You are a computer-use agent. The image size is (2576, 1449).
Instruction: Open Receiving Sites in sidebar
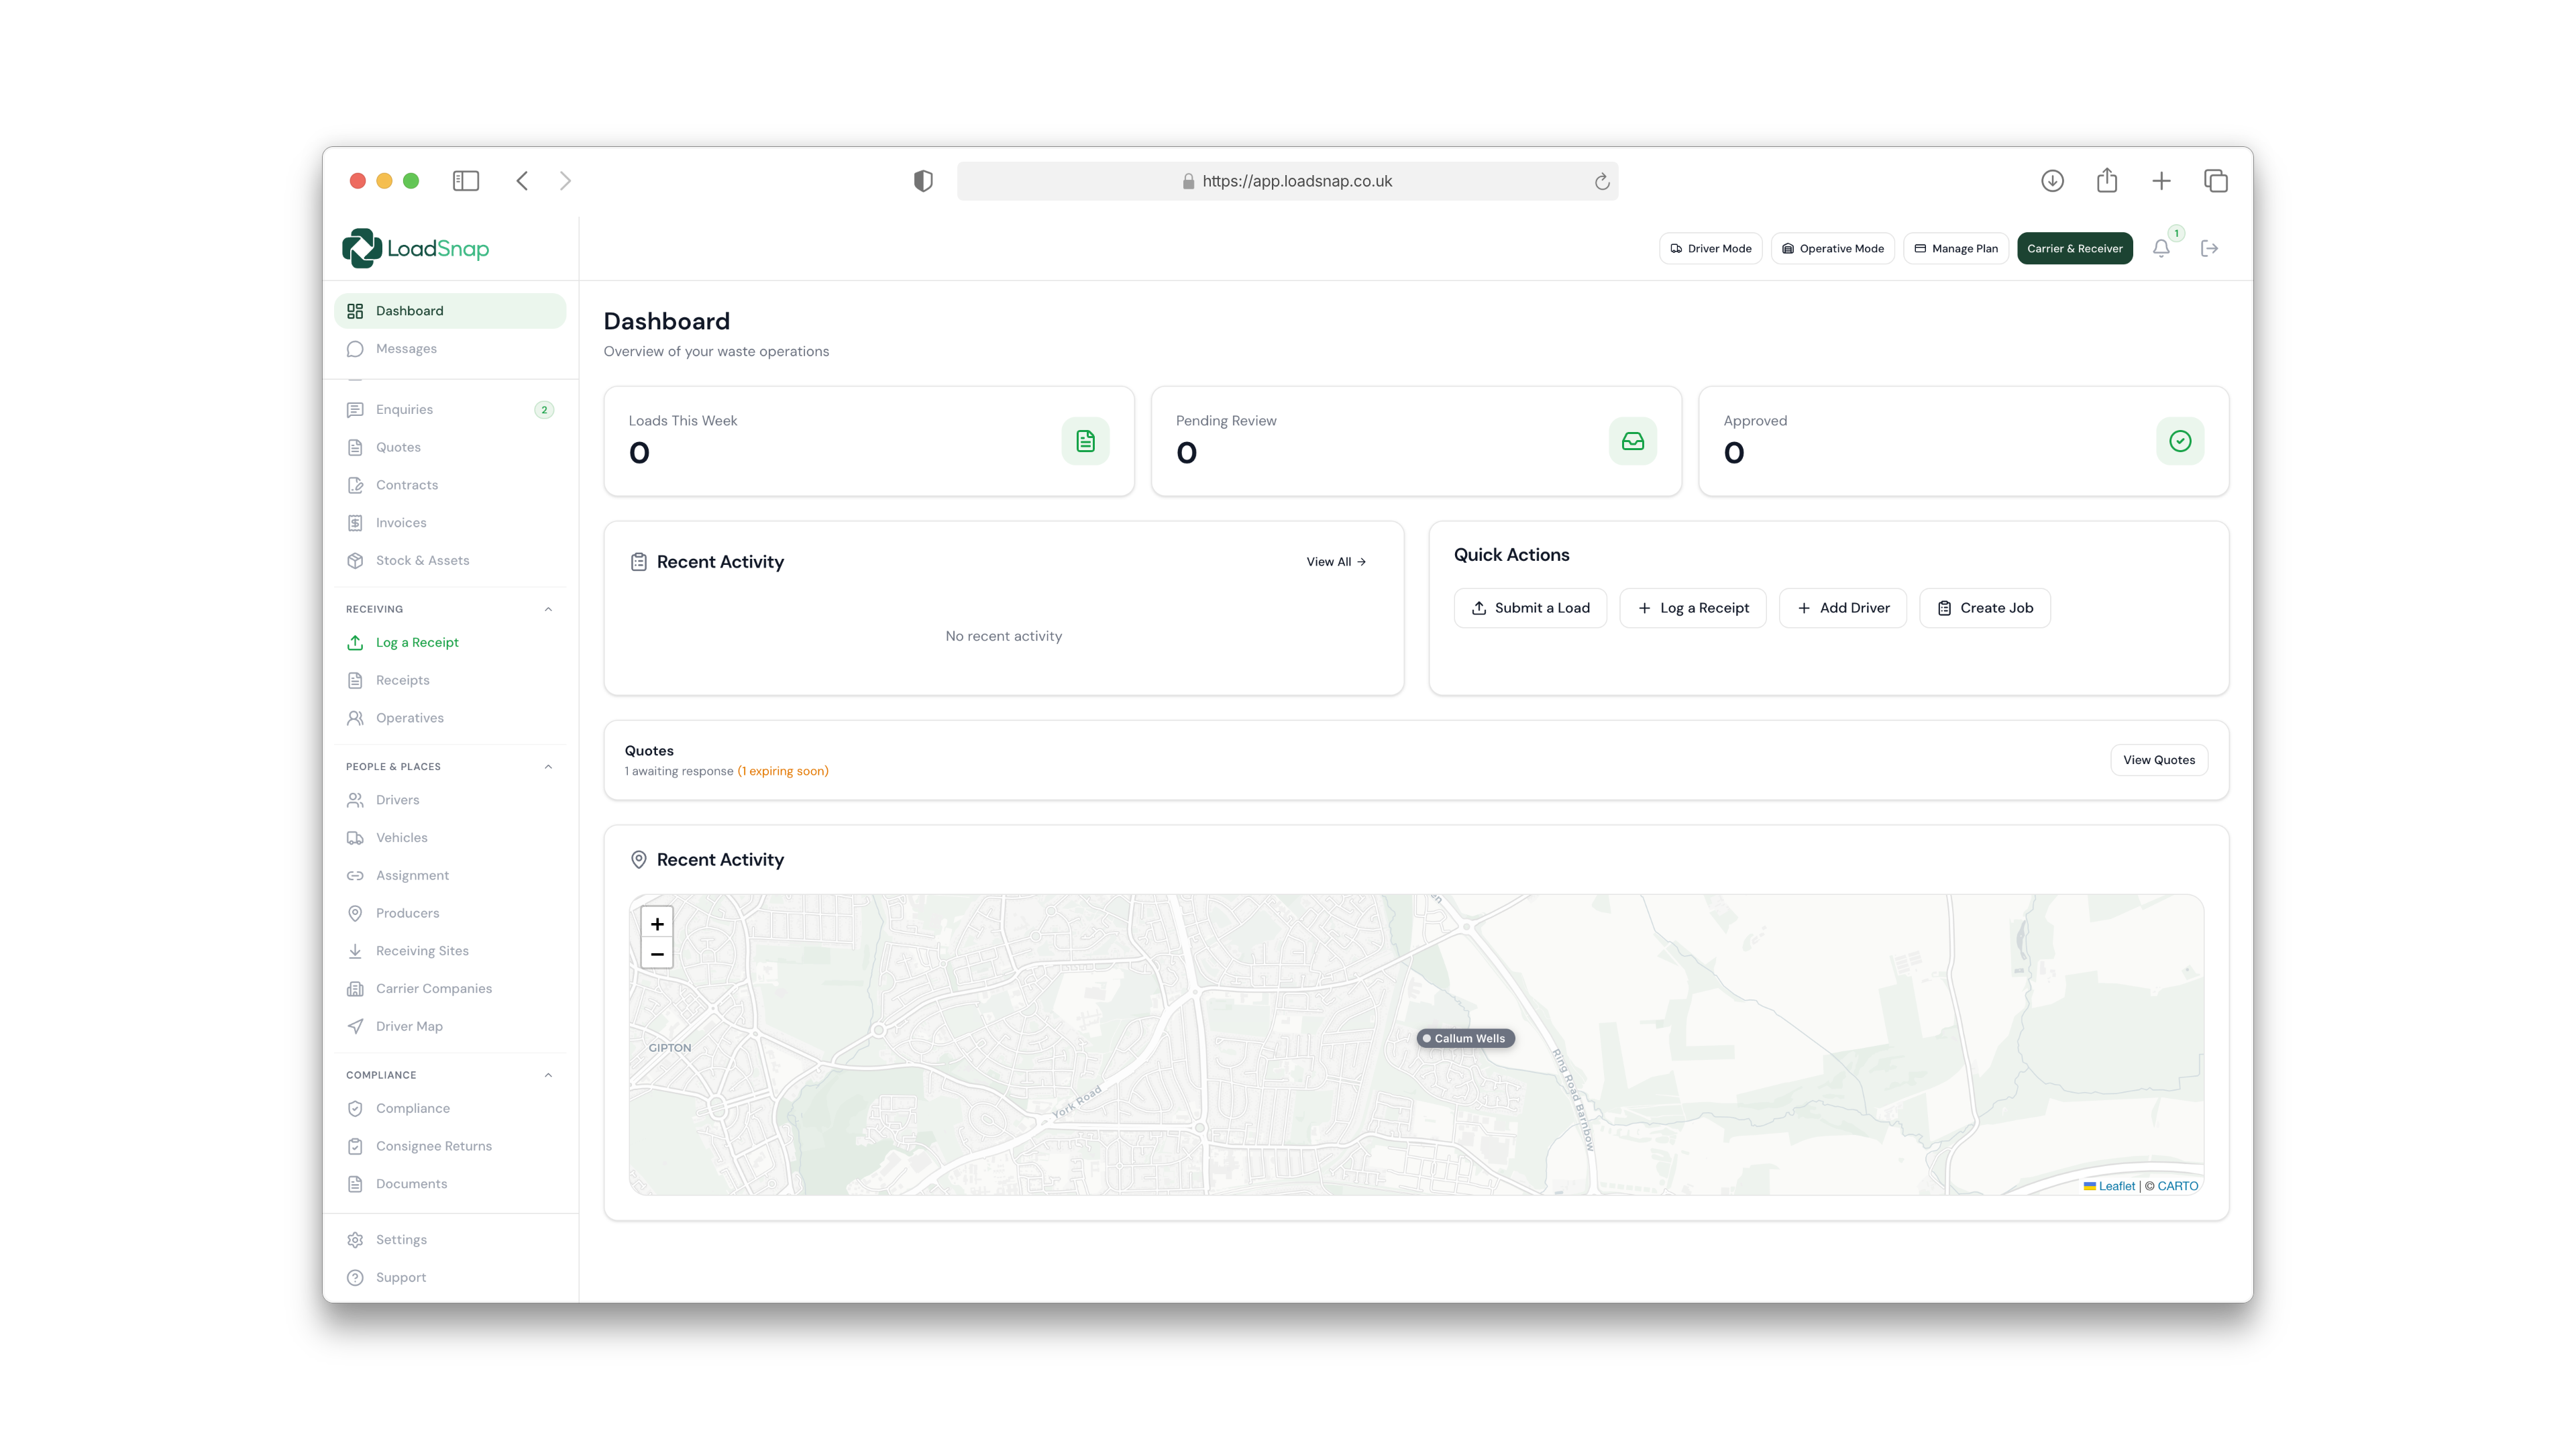pos(450,951)
